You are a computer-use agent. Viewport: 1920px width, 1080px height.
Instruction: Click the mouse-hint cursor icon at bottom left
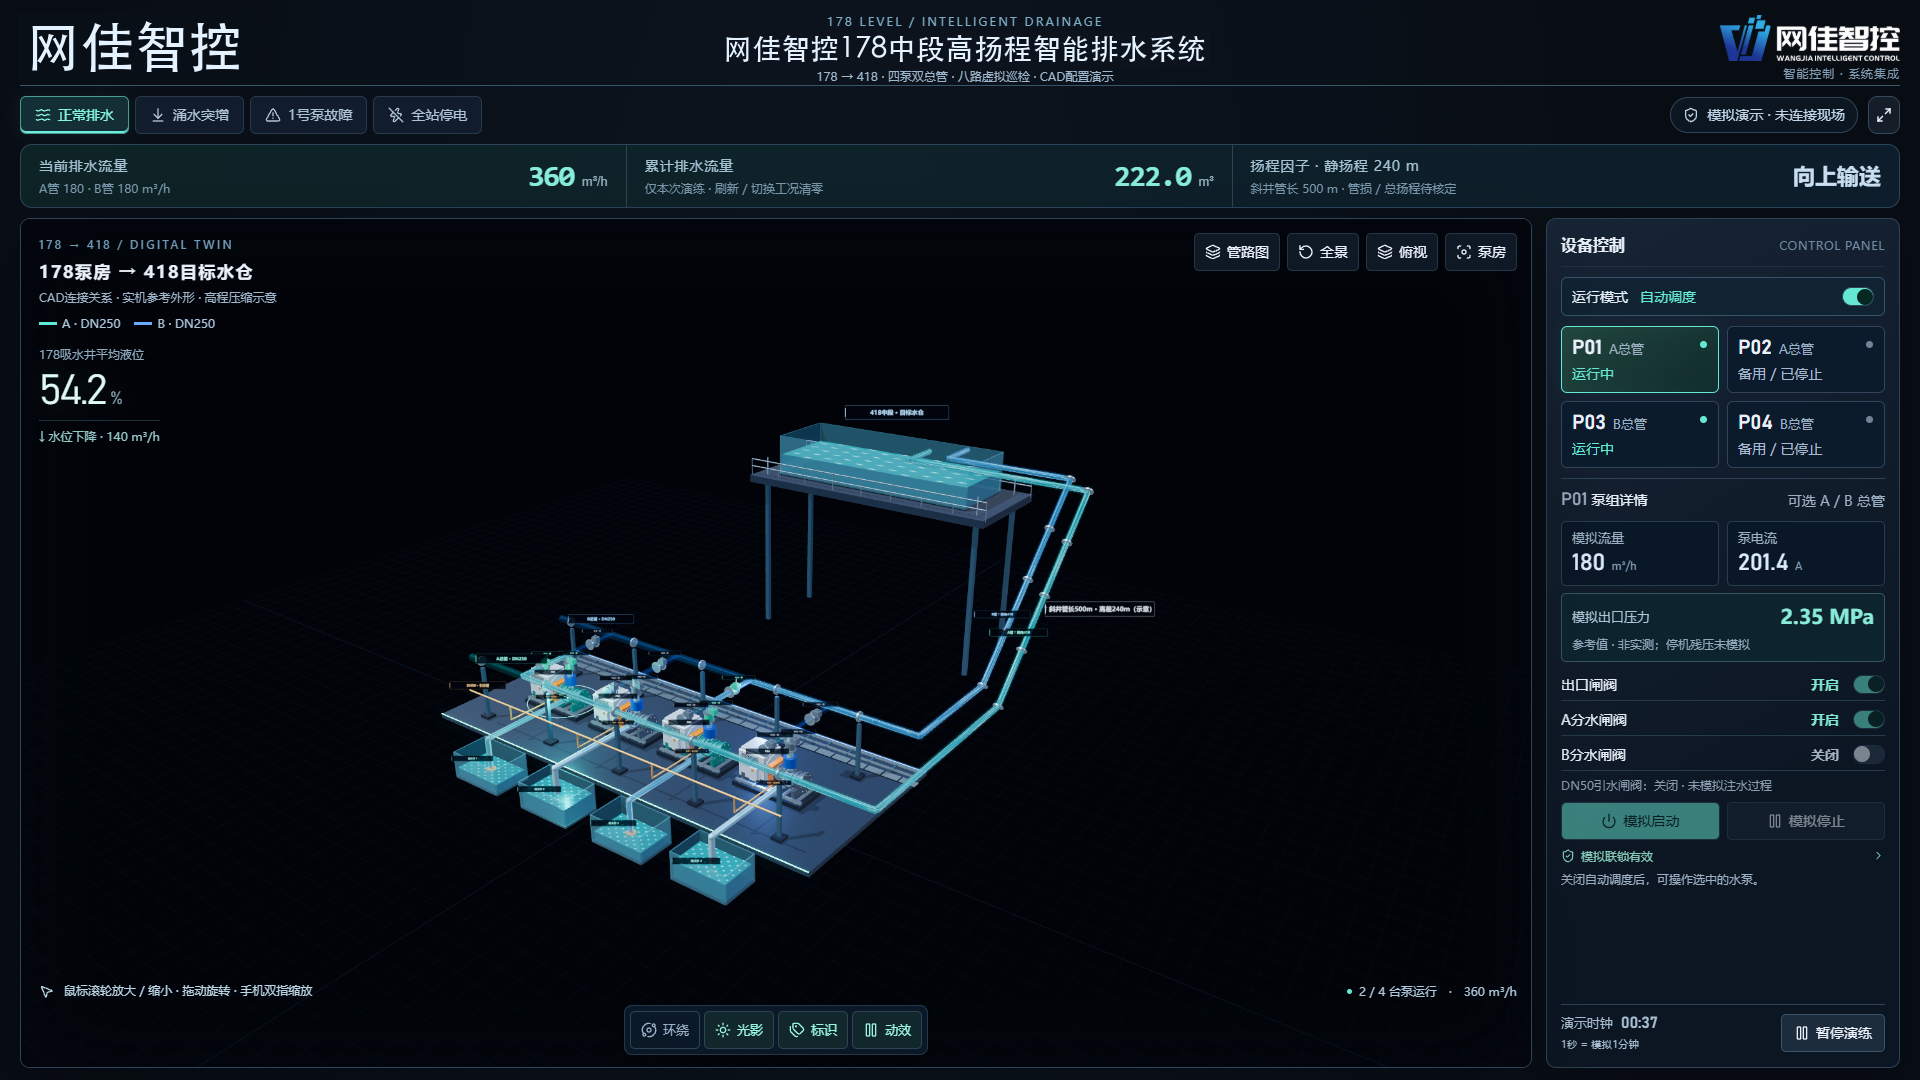click(x=46, y=991)
